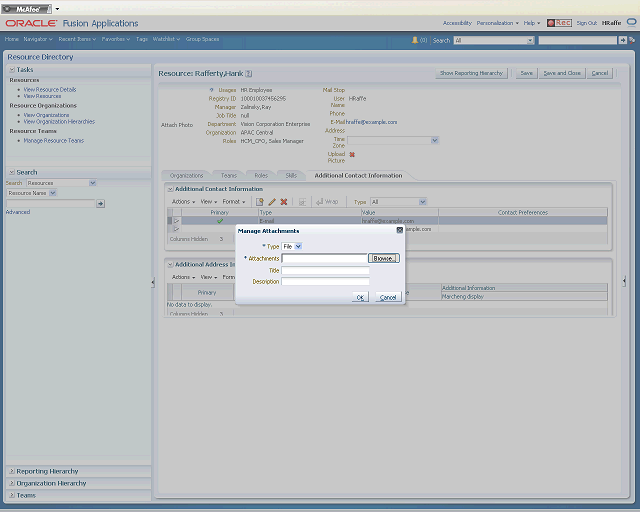Click the Wrap toolbar button
The image size is (640, 512).
[327, 202]
